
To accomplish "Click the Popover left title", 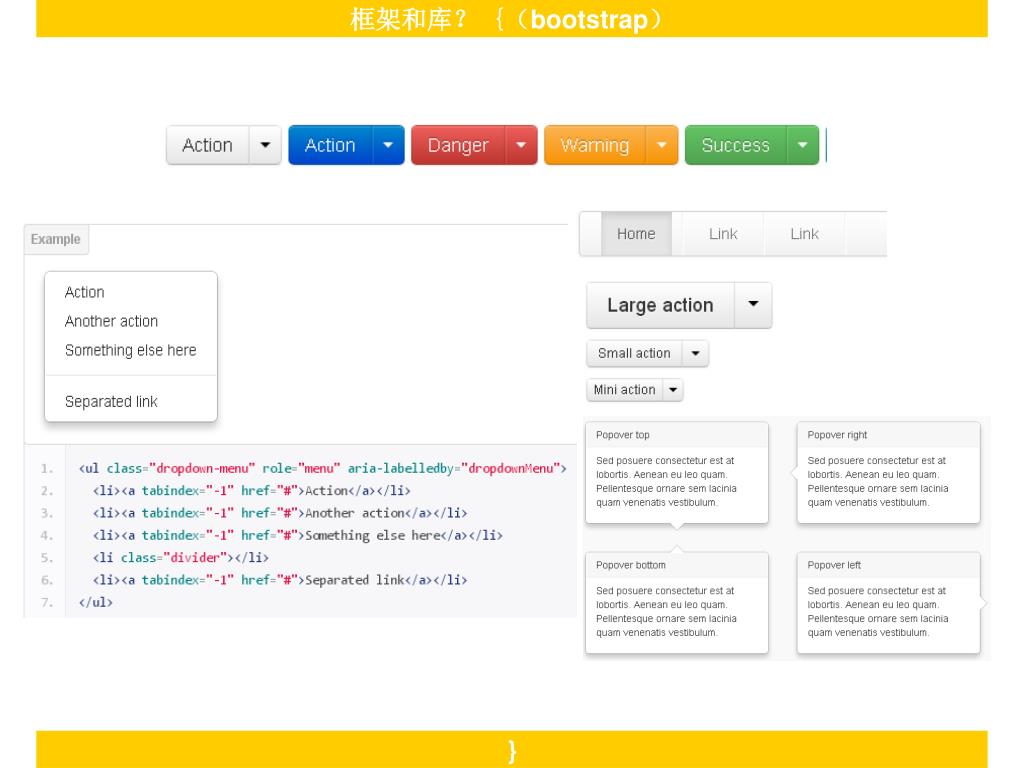I will click(x=834, y=565).
